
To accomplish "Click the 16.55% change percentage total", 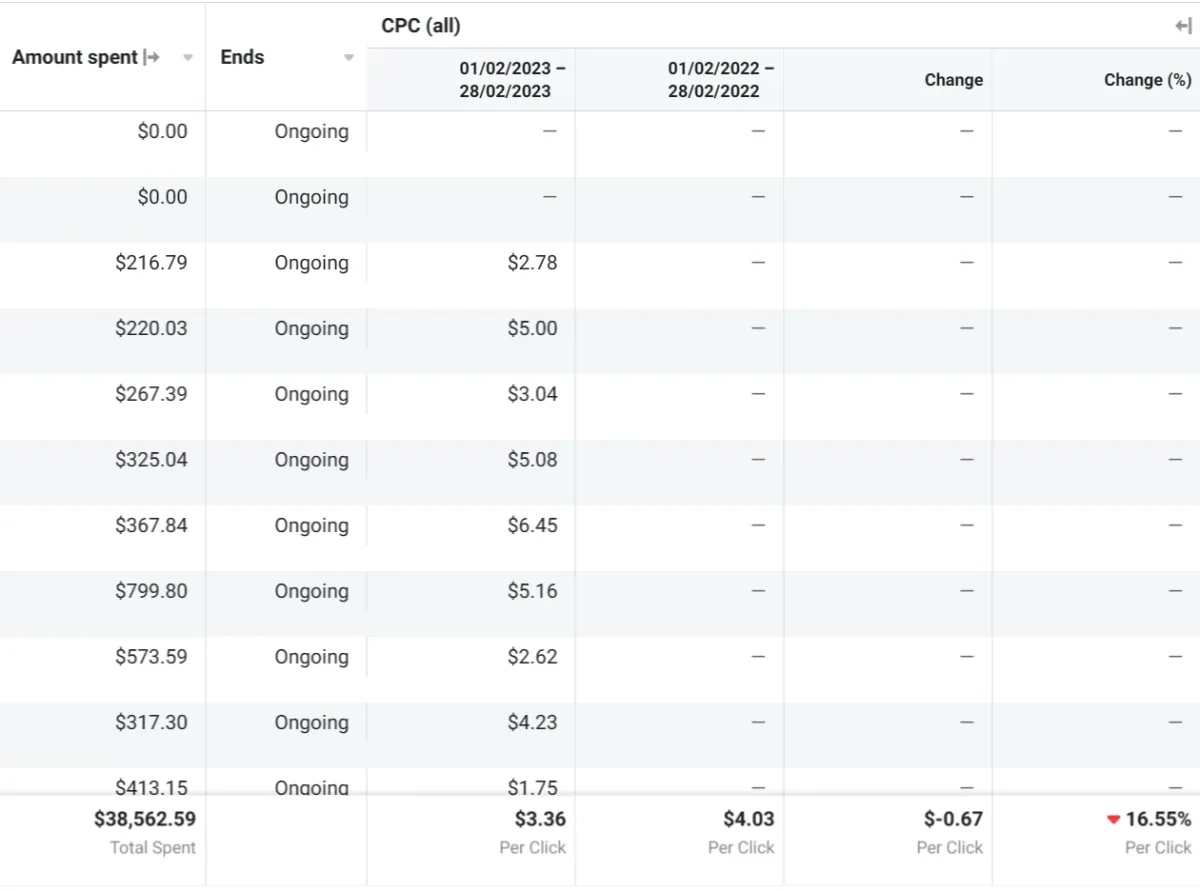I will tap(1158, 819).
